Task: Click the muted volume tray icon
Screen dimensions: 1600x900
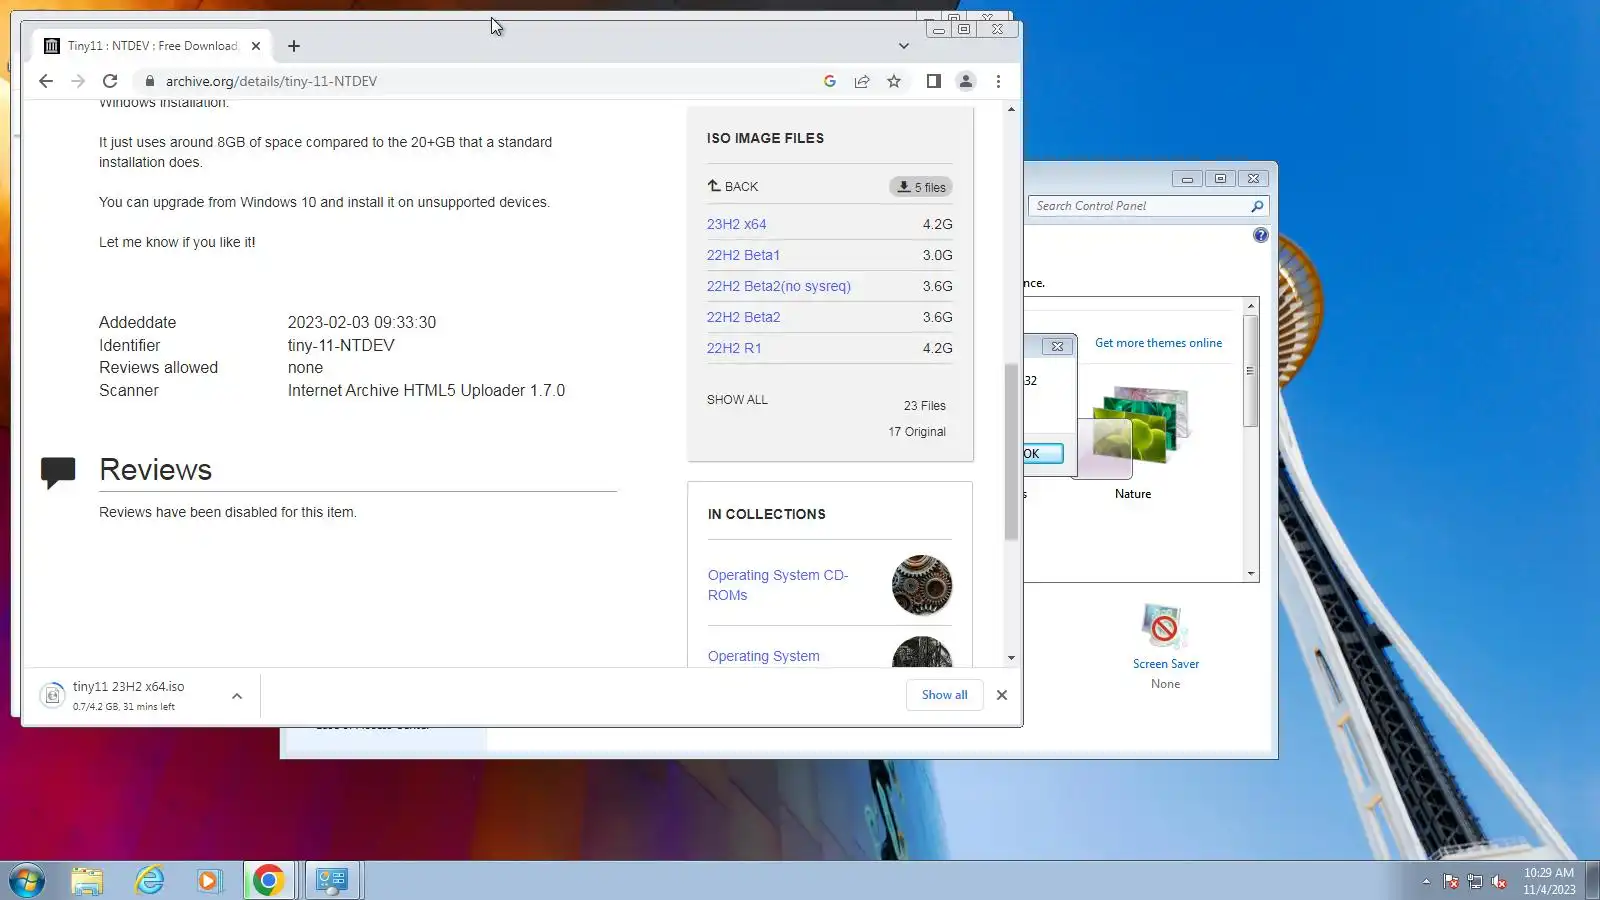Action: pyautogui.click(x=1499, y=881)
